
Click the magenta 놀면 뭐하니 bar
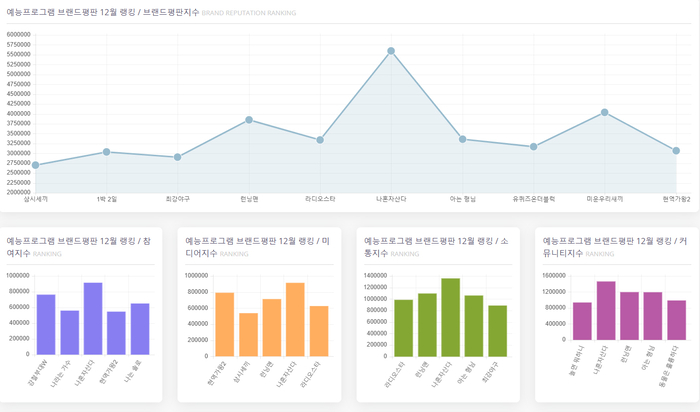pyautogui.click(x=582, y=321)
